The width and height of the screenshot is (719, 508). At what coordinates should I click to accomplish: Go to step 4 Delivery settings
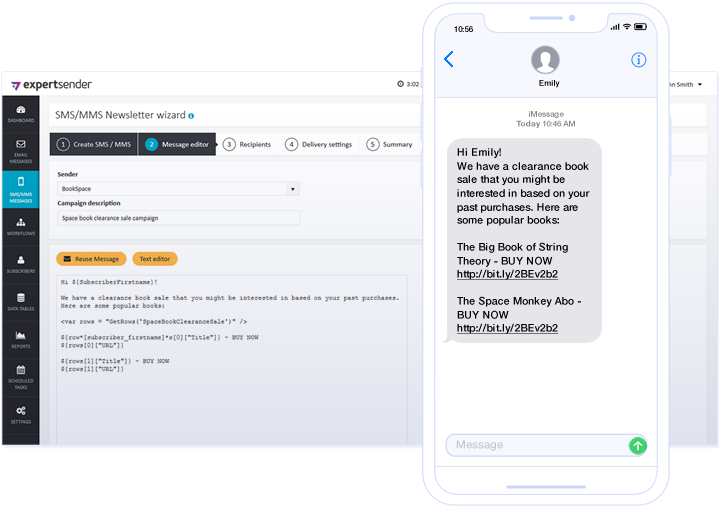[319, 144]
